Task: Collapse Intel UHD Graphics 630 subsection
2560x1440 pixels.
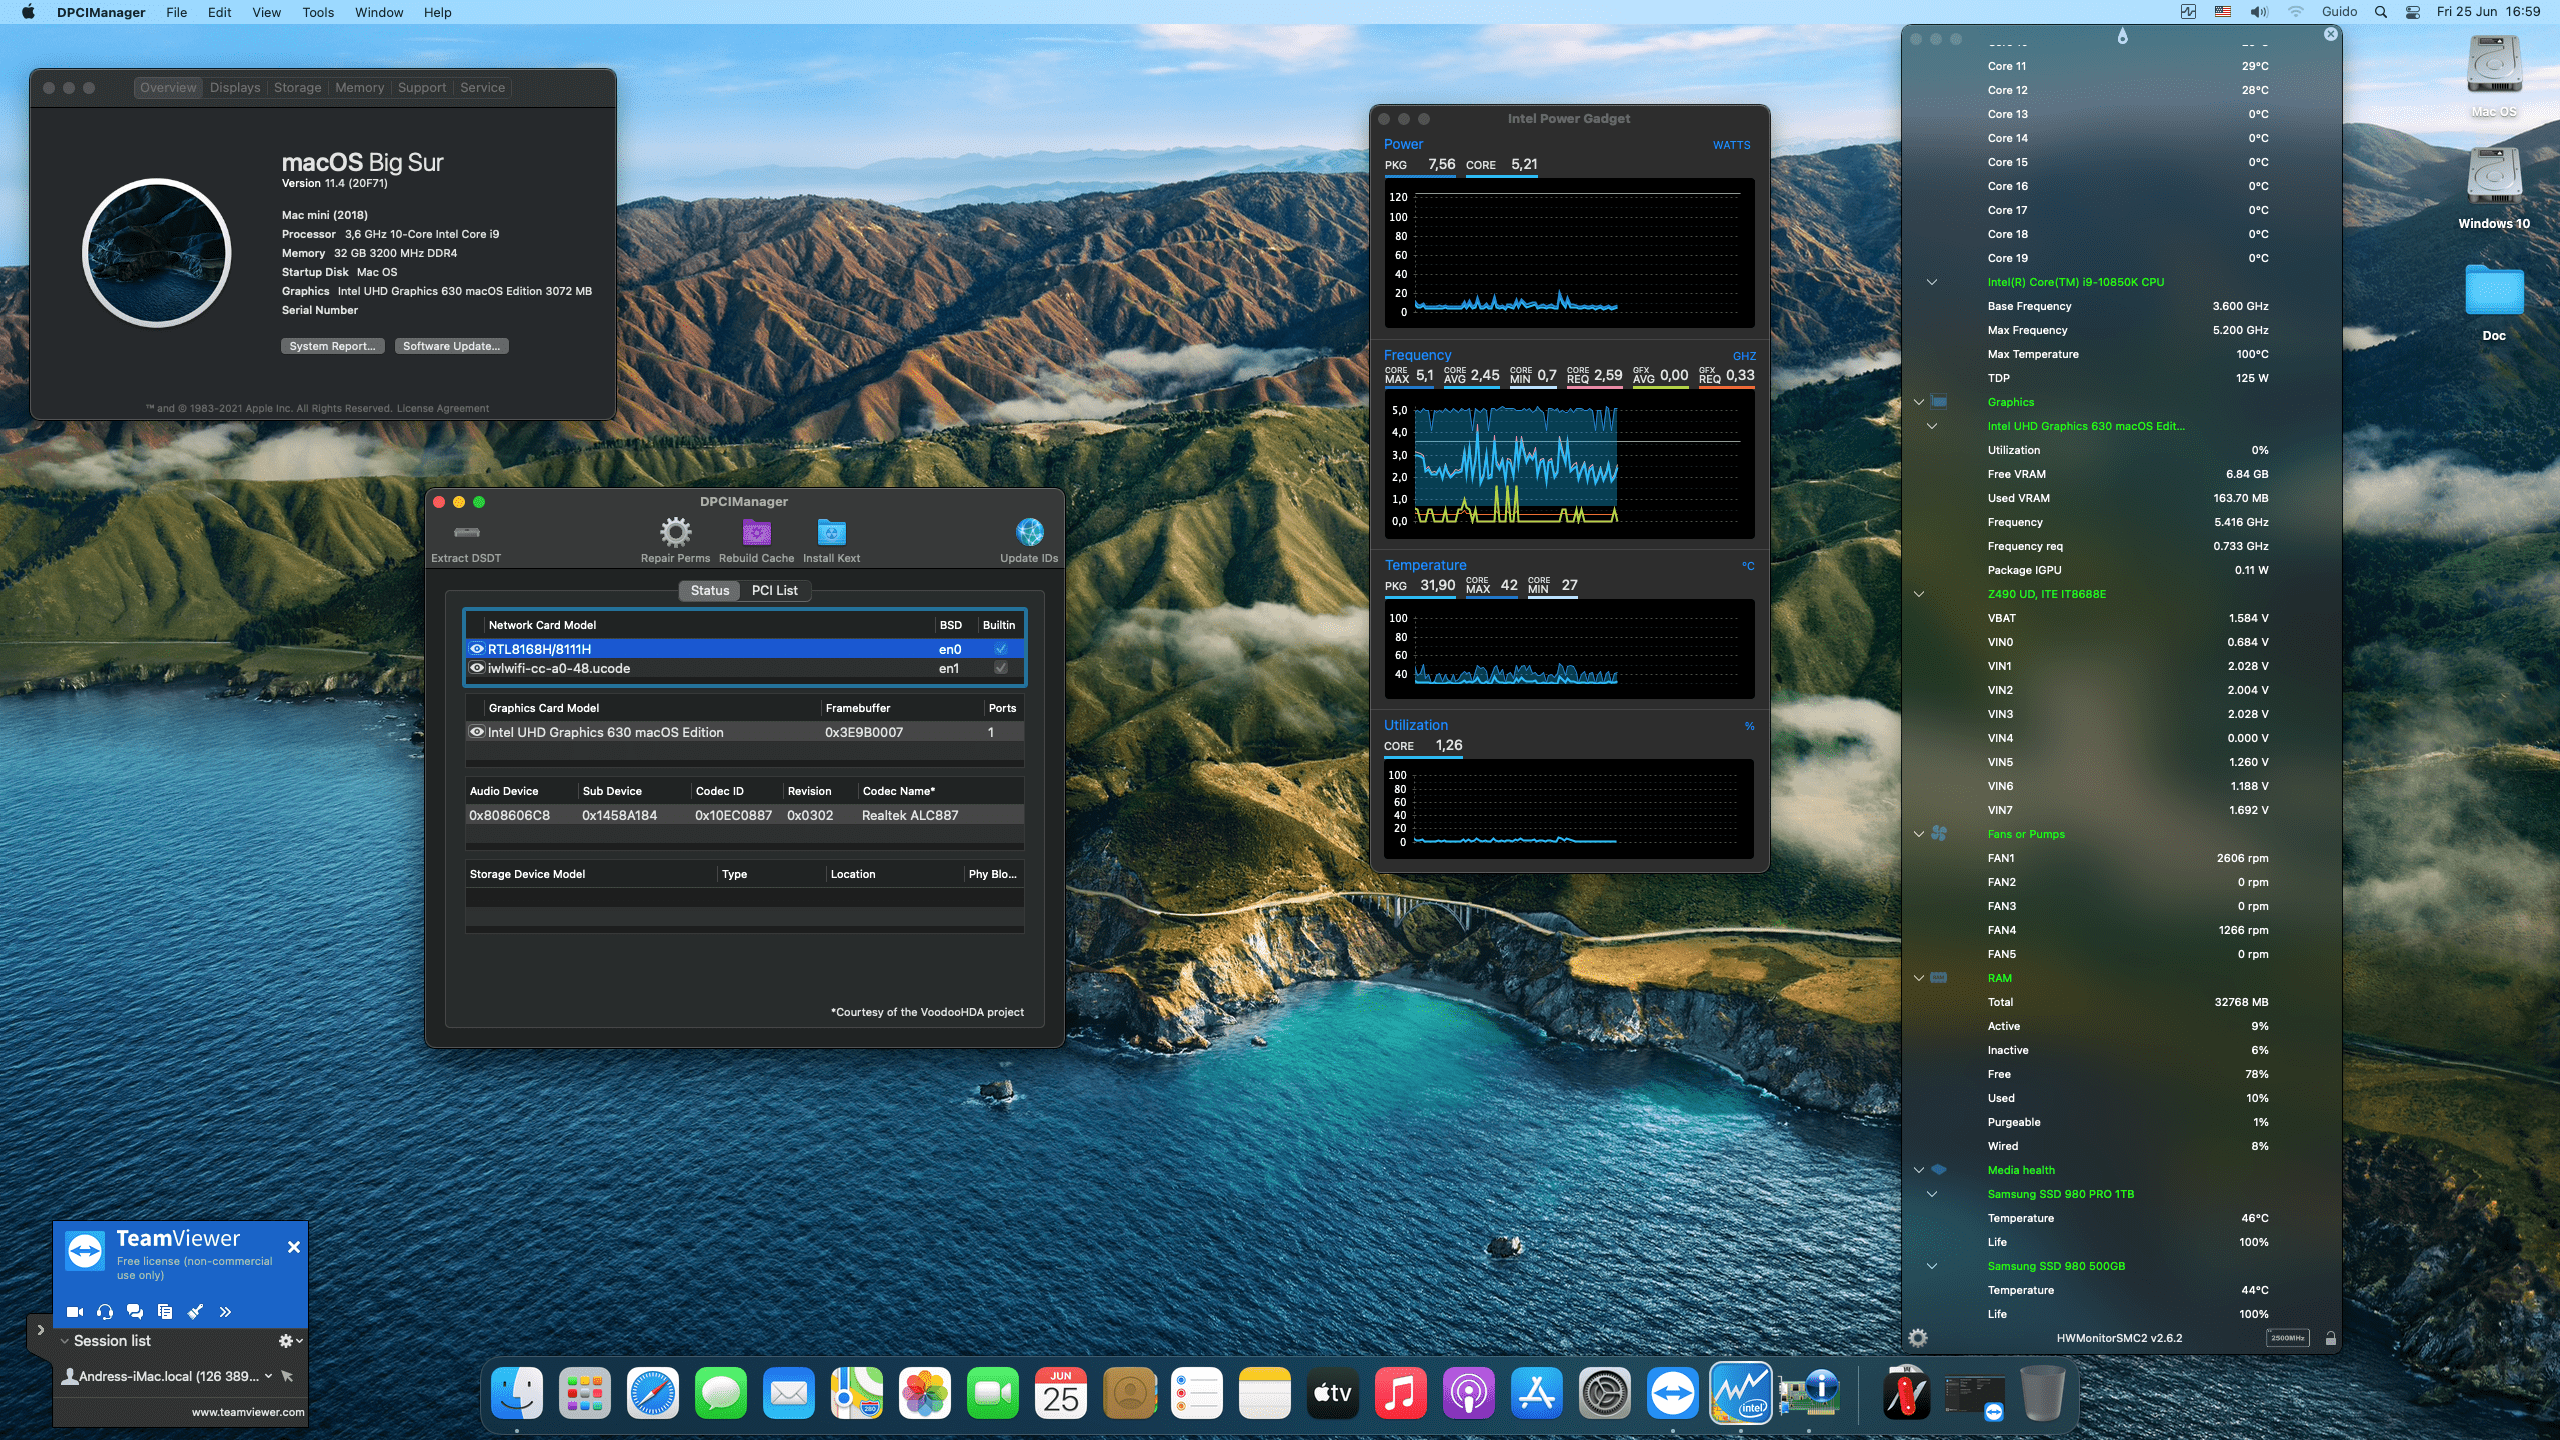Action: [1932, 426]
